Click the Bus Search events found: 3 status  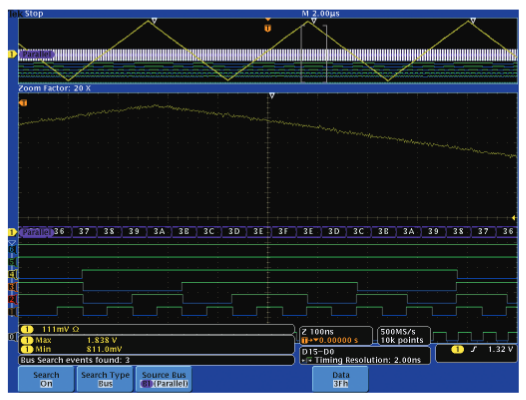click(156, 360)
